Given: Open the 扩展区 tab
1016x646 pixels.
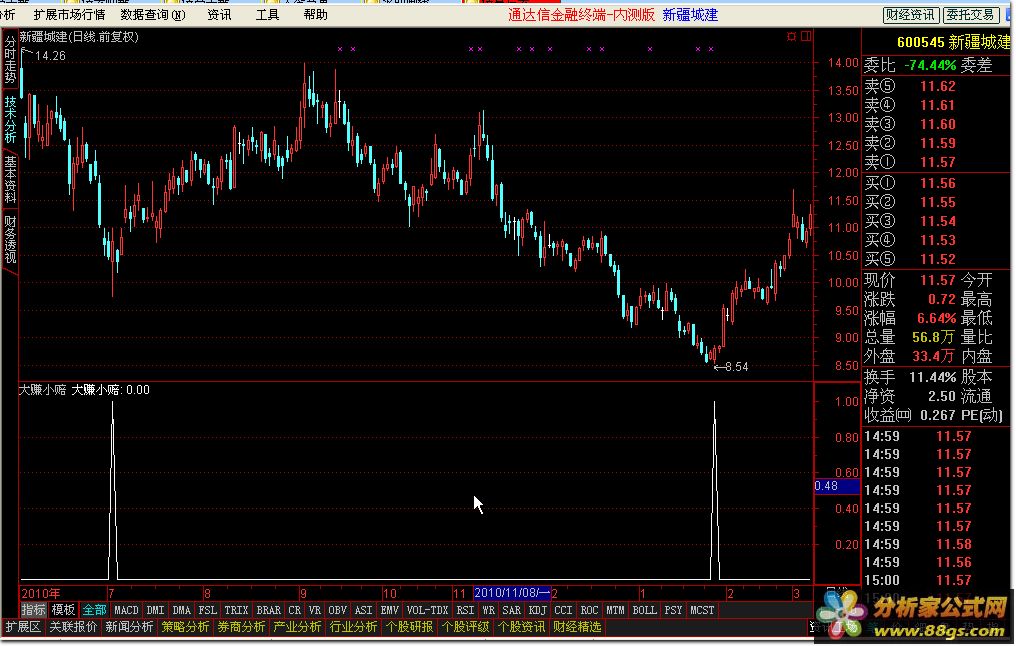Looking at the screenshot, I should click(23, 627).
